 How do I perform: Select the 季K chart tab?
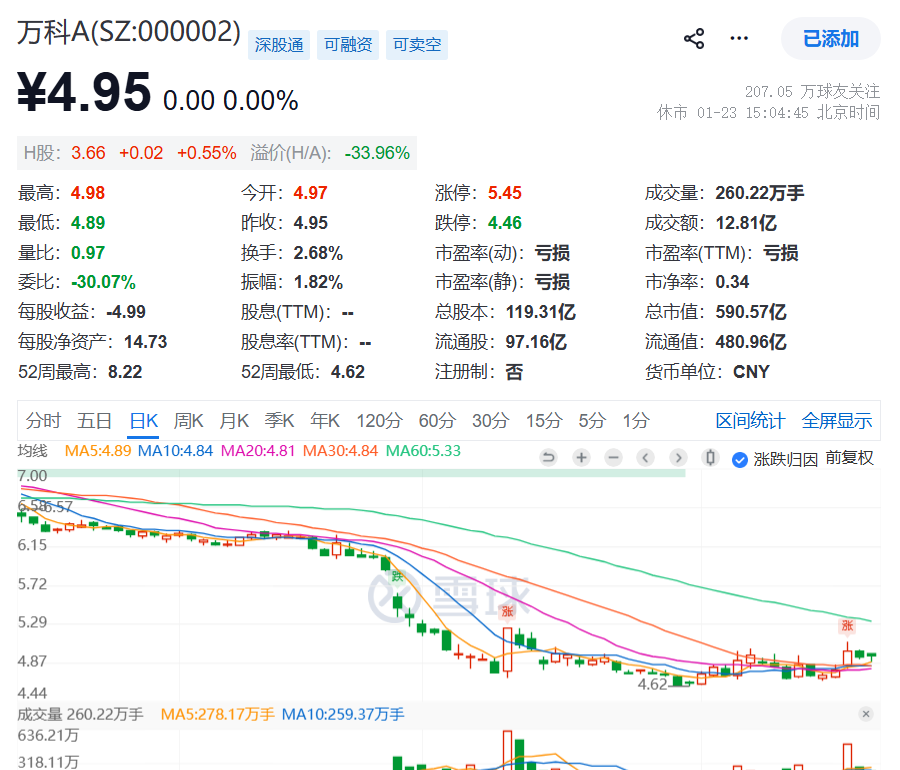[279, 421]
